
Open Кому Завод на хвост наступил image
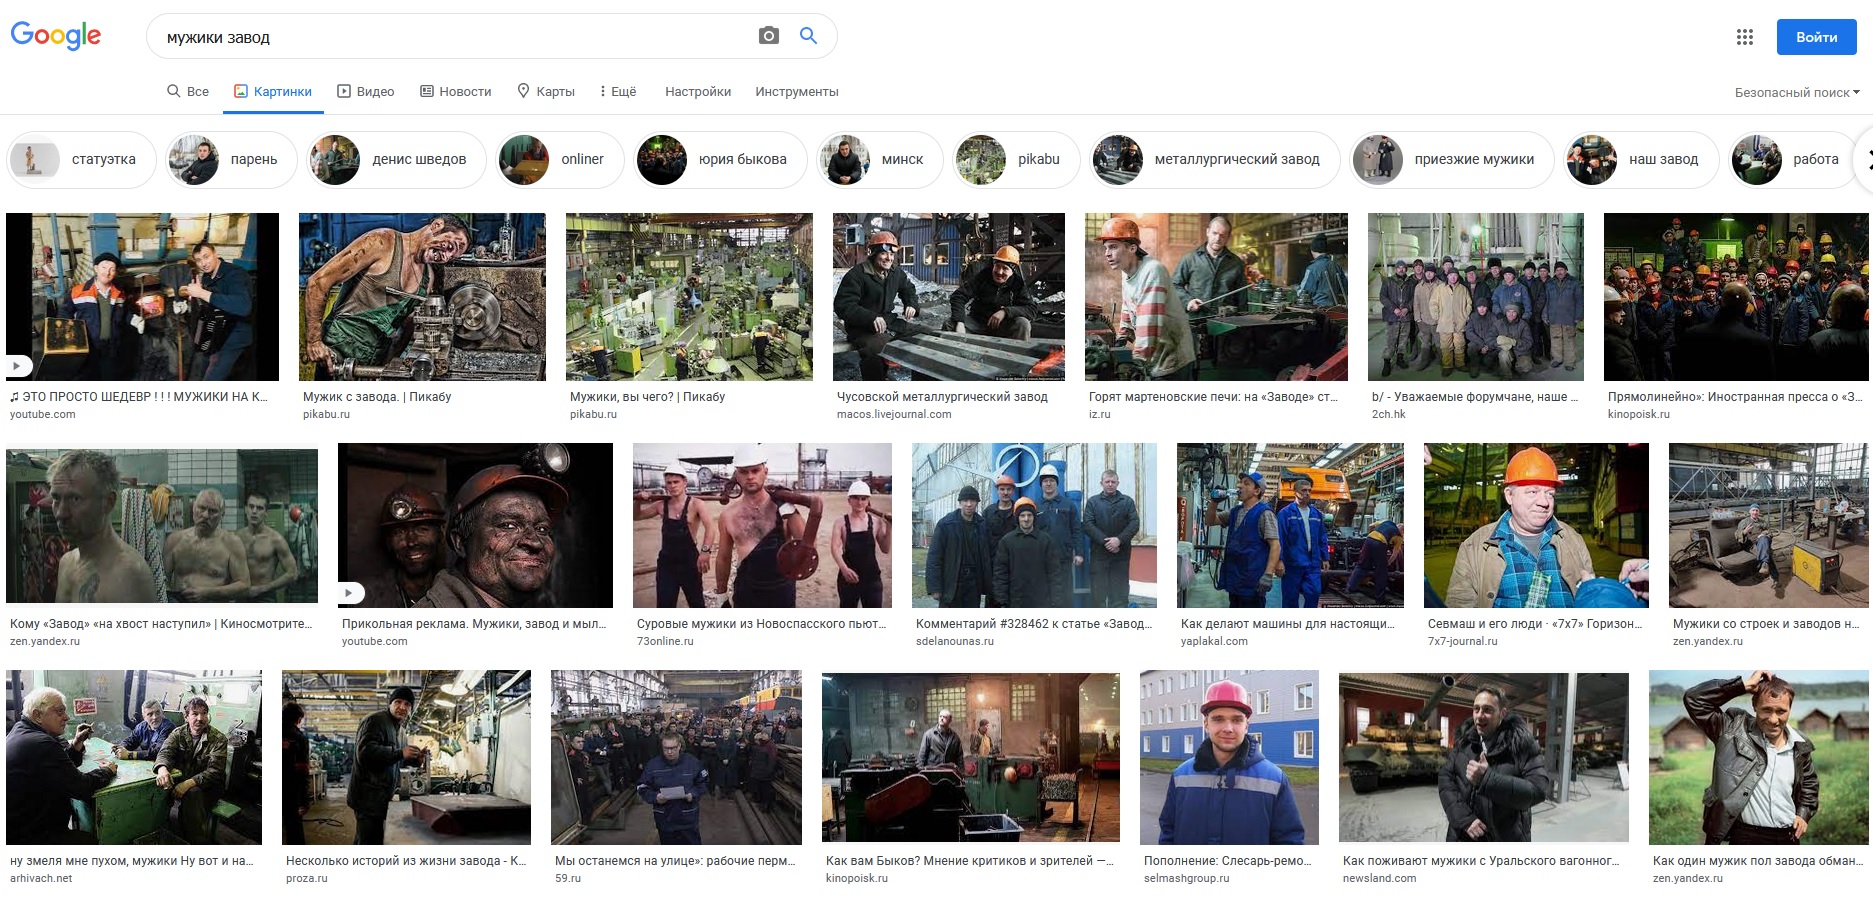162,525
